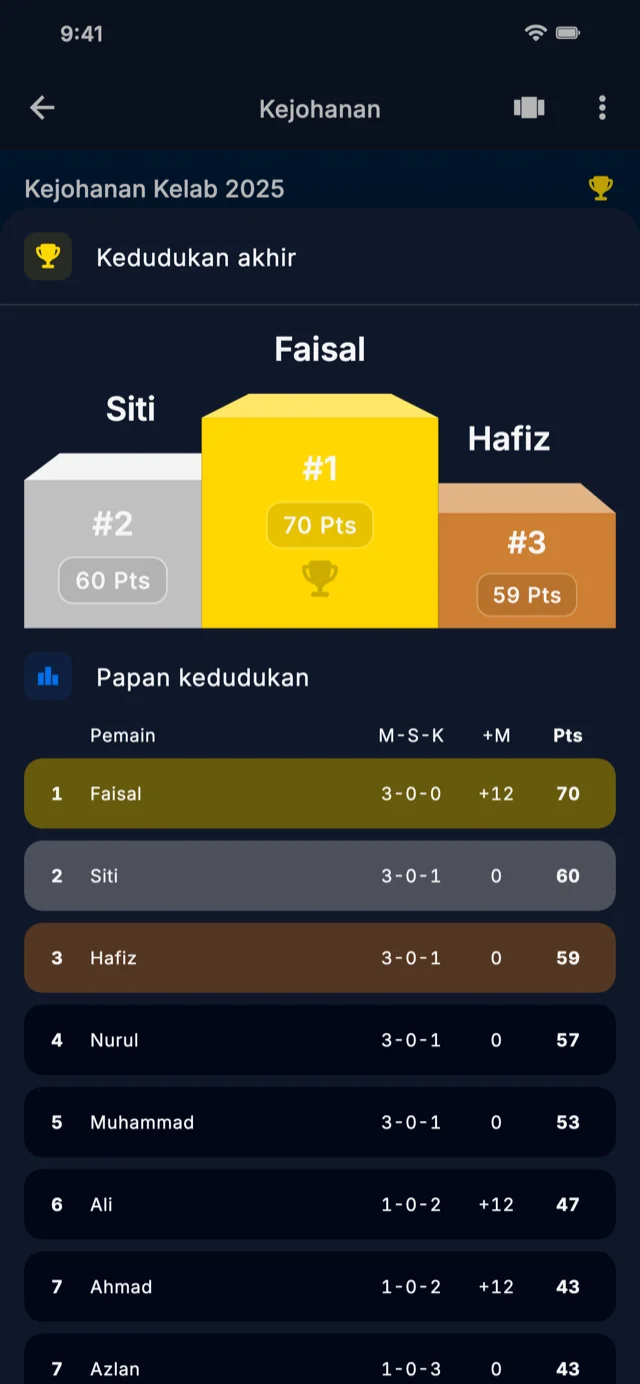Image resolution: width=640 pixels, height=1384 pixels.
Task: Open options from the overflow dropdown
Action: tap(602, 108)
